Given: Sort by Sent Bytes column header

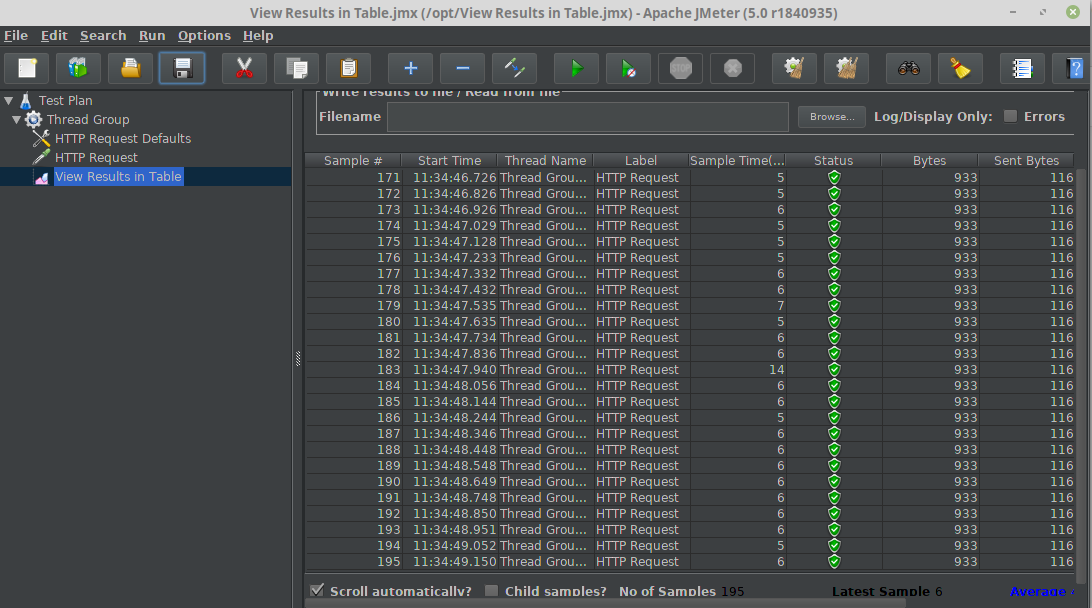Looking at the screenshot, I should pyautogui.click(x=1026, y=161).
